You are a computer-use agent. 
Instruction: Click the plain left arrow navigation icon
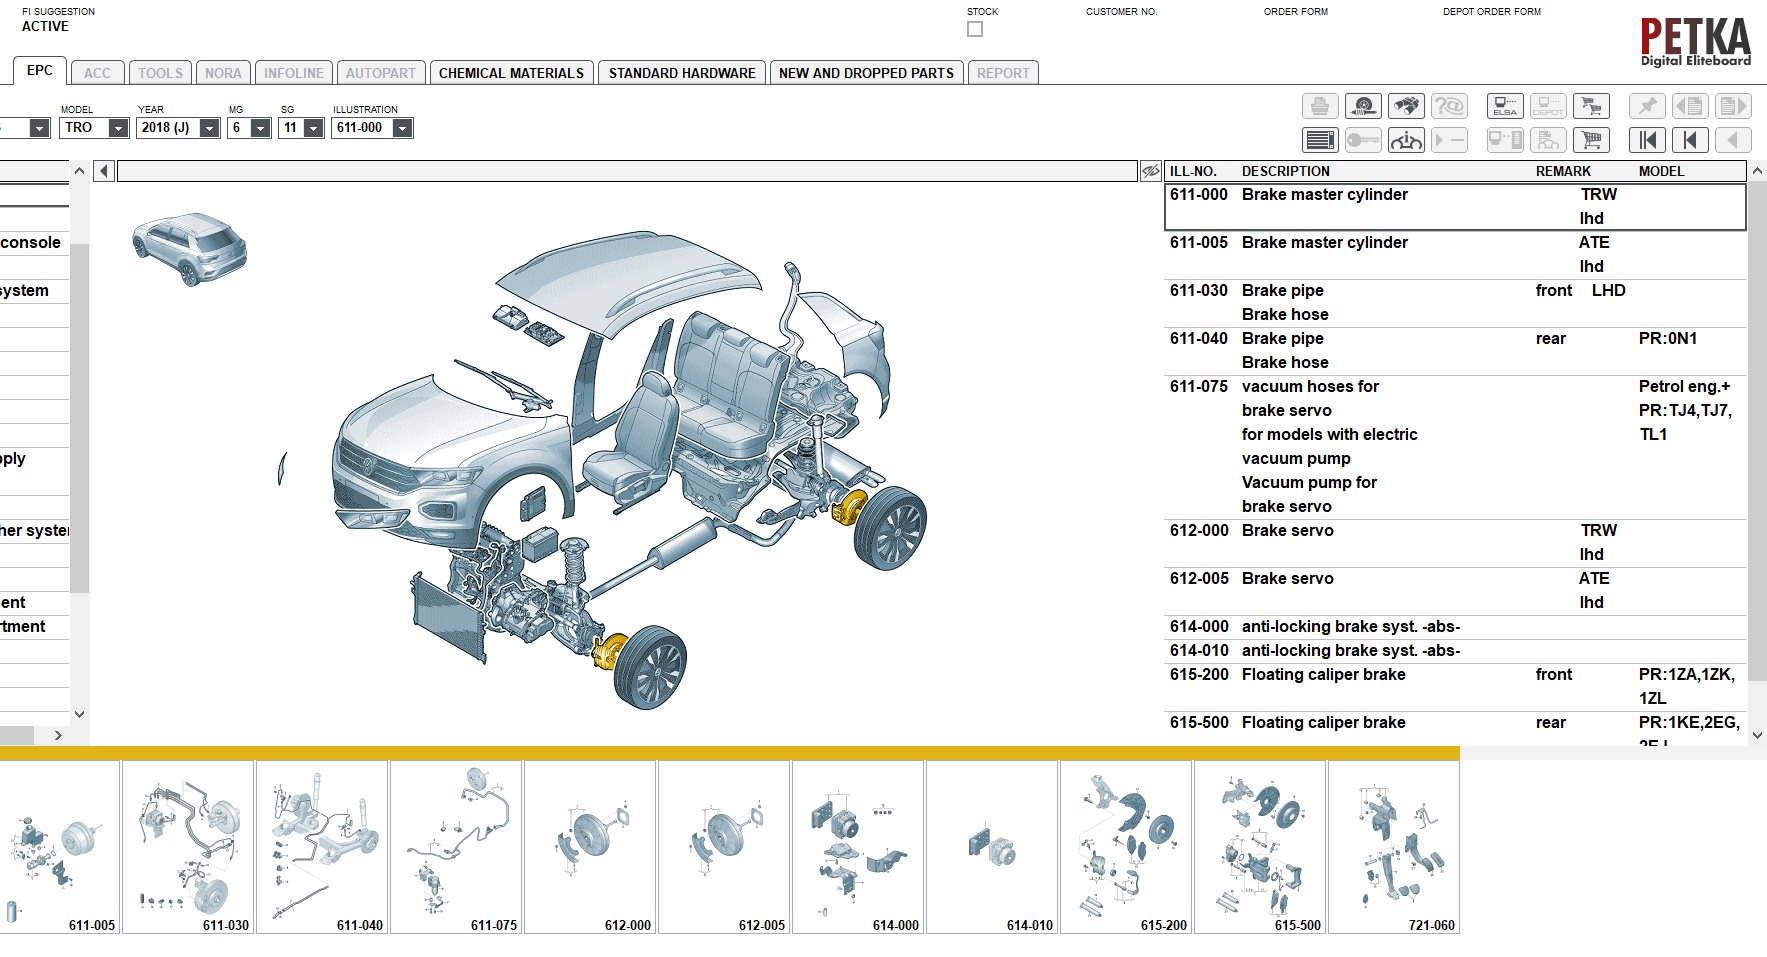(x=1733, y=140)
